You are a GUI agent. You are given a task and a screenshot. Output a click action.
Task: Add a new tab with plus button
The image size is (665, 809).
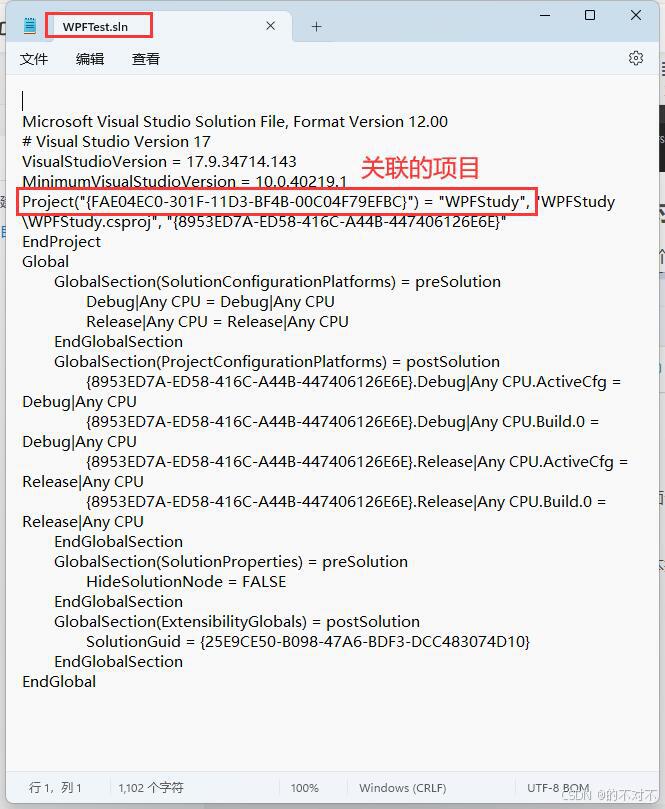pos(316,26)
